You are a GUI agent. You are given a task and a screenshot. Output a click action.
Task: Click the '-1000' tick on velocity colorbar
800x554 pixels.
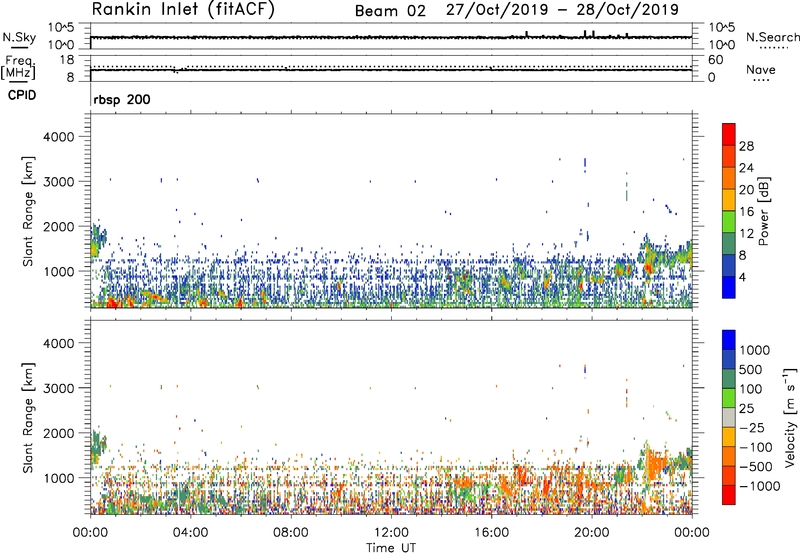pyautogui.click(x=760, y=486)
